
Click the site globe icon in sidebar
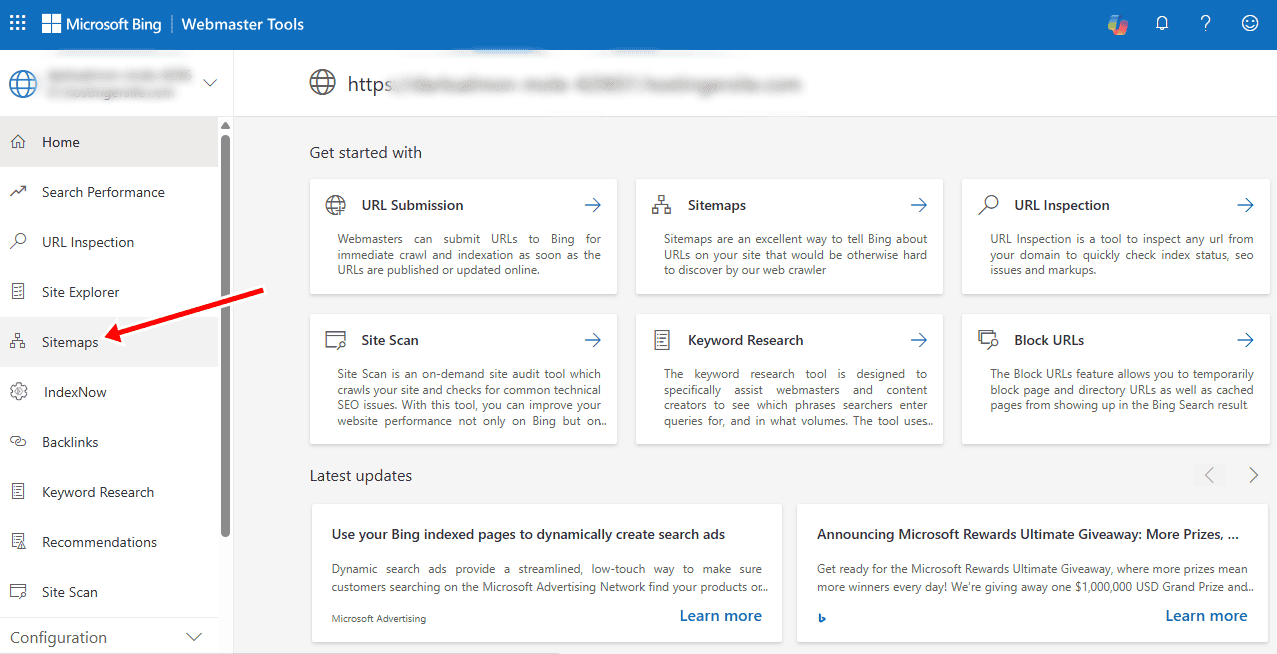23,84
